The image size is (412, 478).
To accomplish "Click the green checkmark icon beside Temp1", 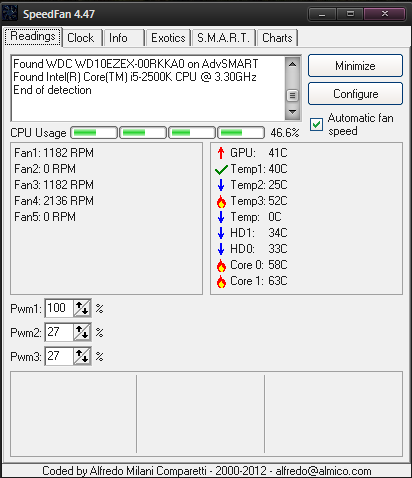I will (221, 170).
